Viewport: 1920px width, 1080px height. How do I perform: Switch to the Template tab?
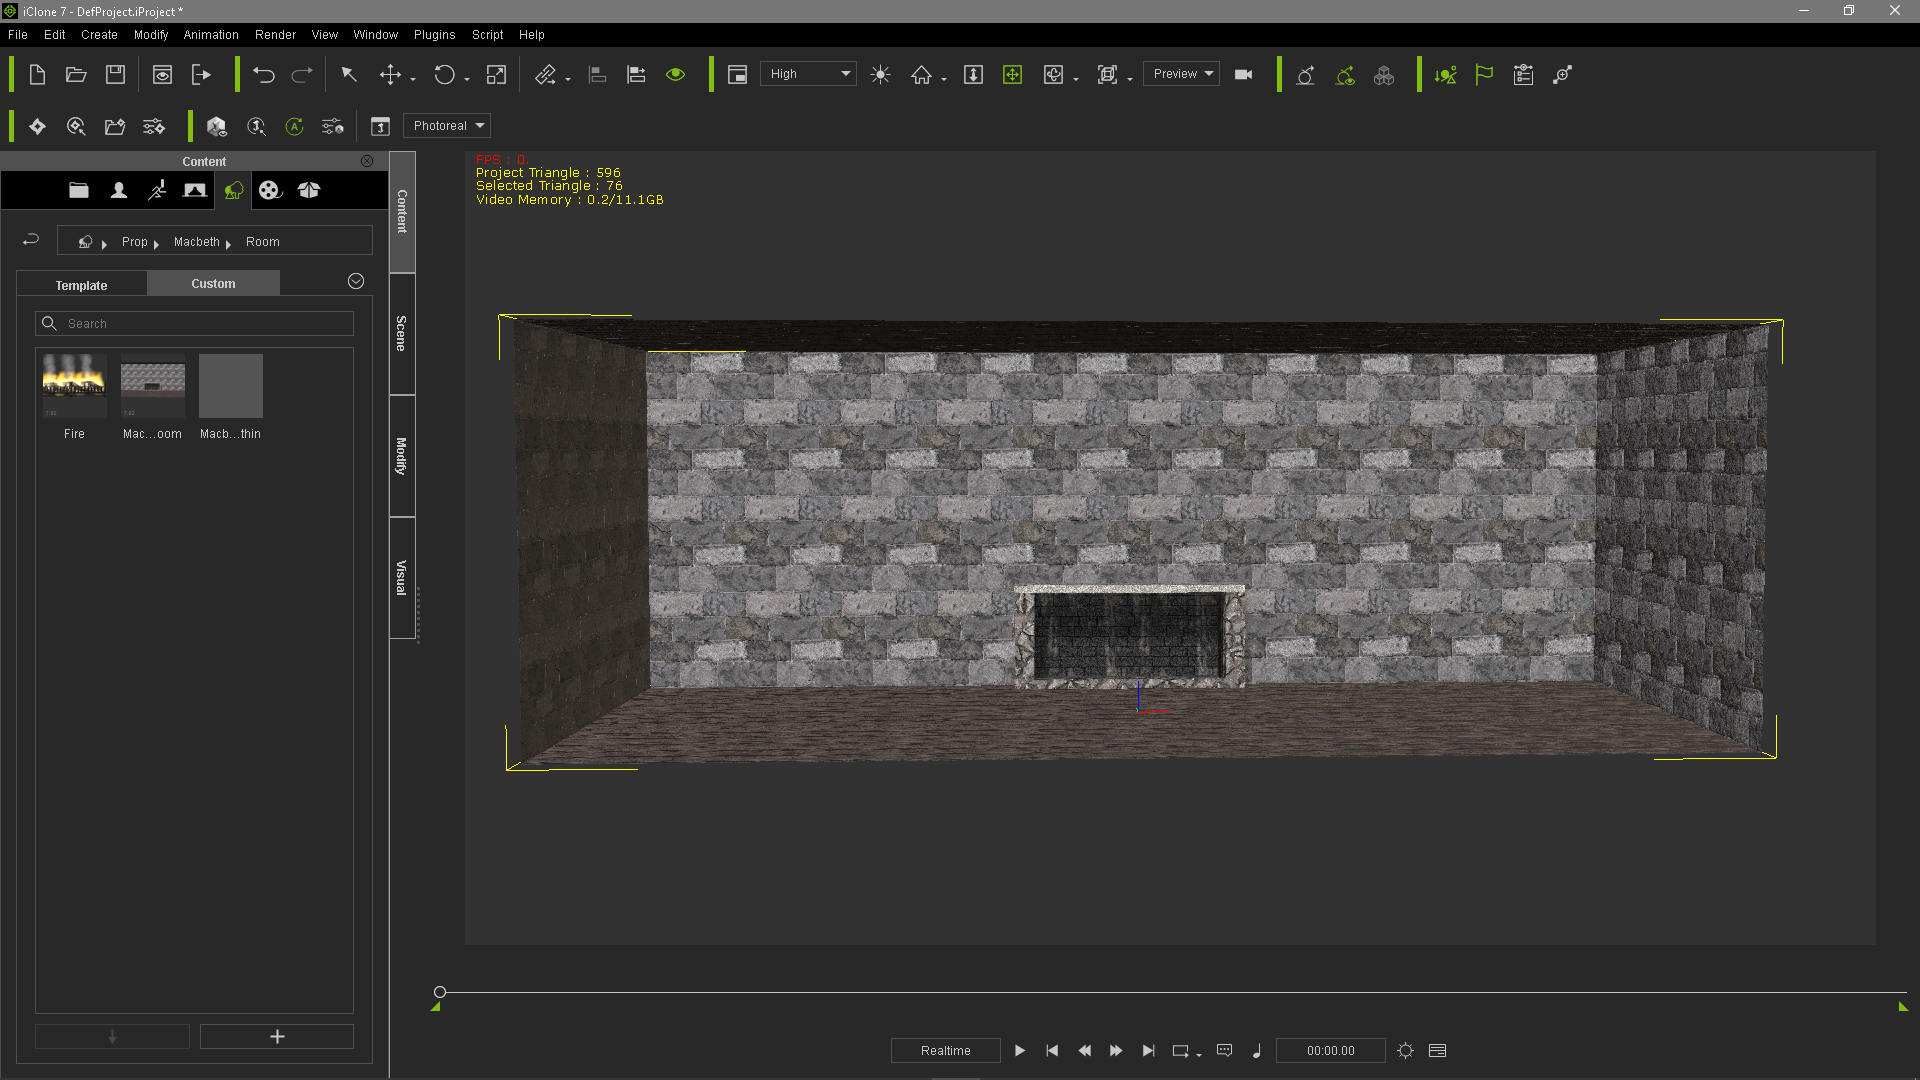coord(81,285)
